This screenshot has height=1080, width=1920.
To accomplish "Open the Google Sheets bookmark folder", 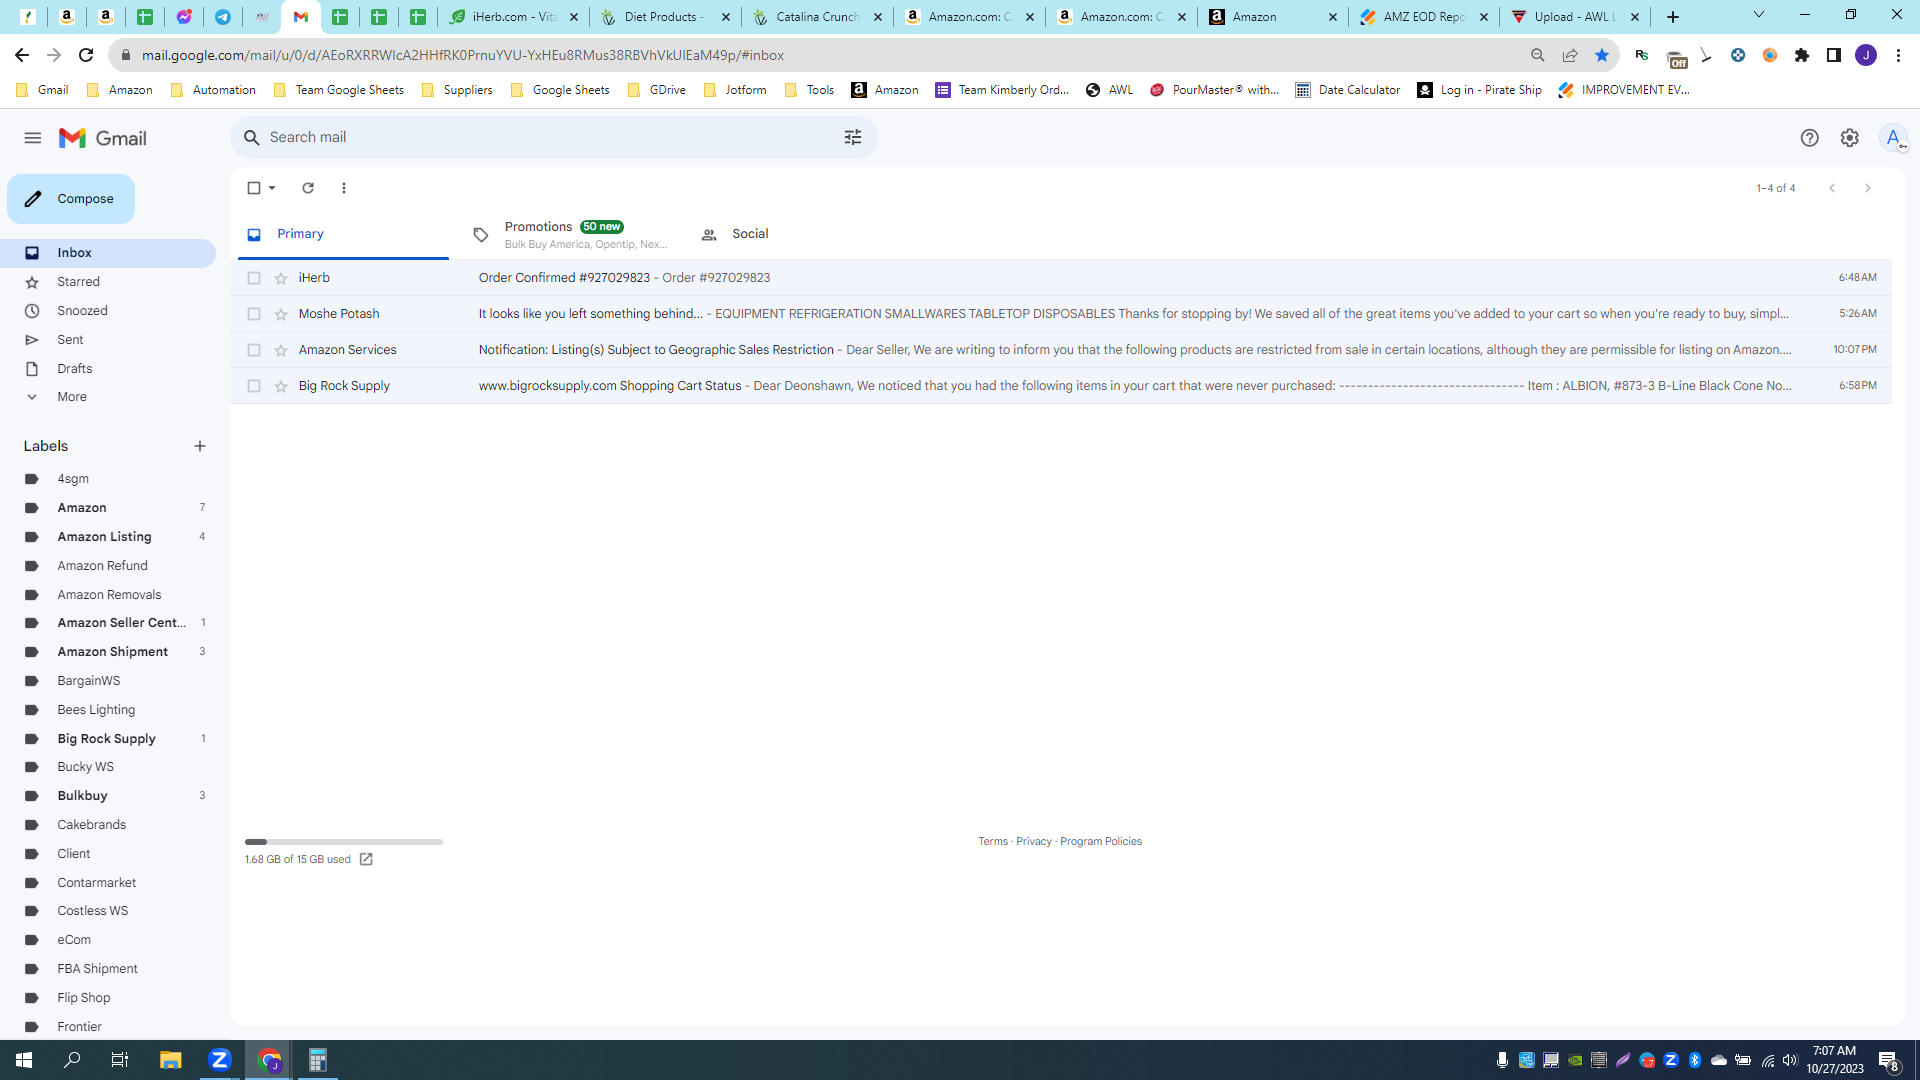I will tap(560, 90).
